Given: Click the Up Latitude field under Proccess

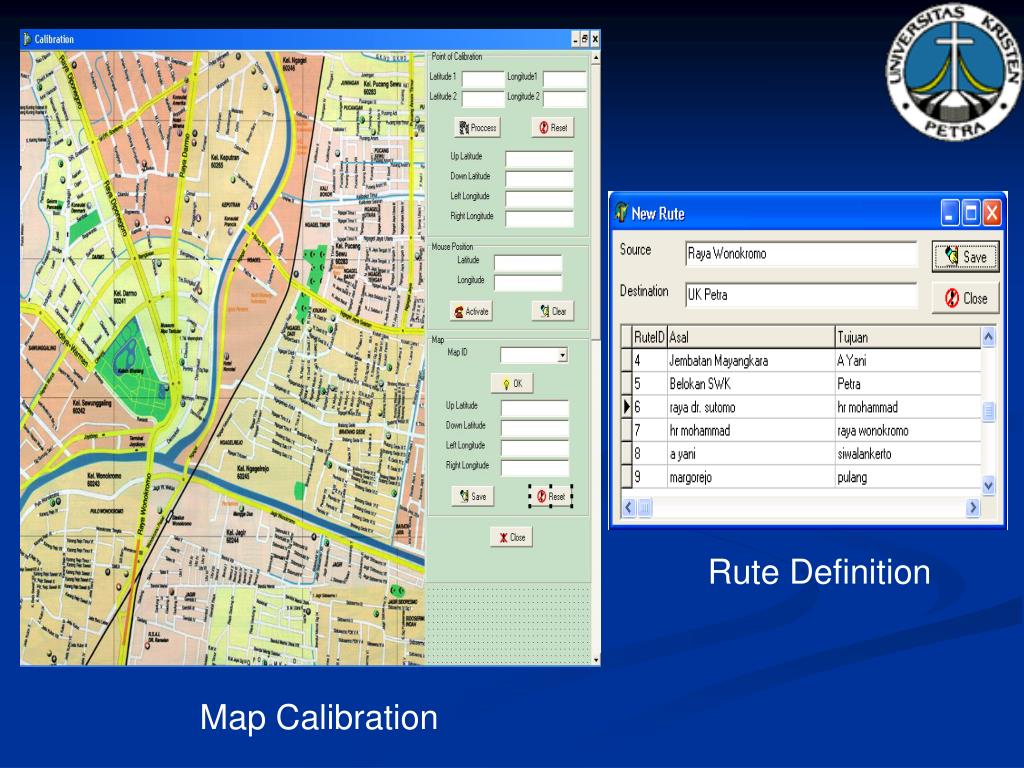Looking at the screenshot, I should click(x=540, y=156).
